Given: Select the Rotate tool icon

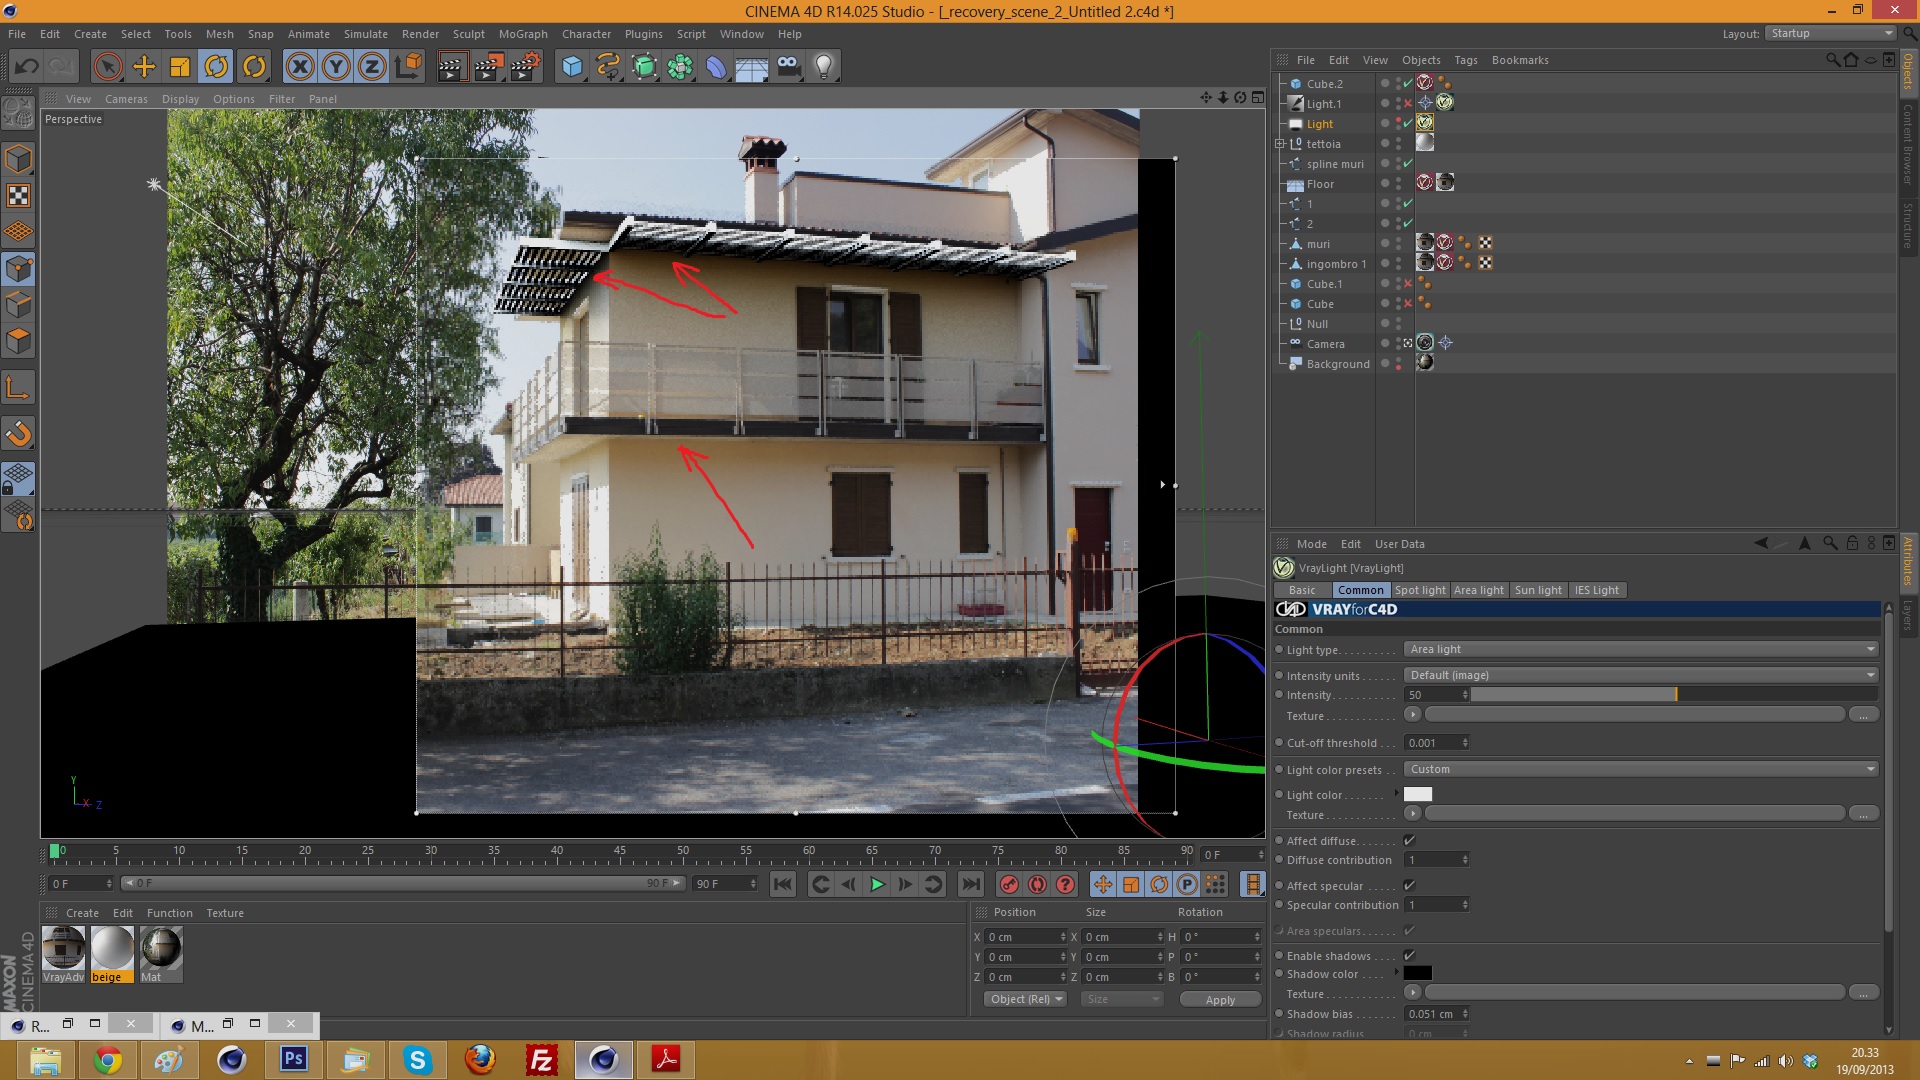Looking at the screenshot, I should pos(216,67).
